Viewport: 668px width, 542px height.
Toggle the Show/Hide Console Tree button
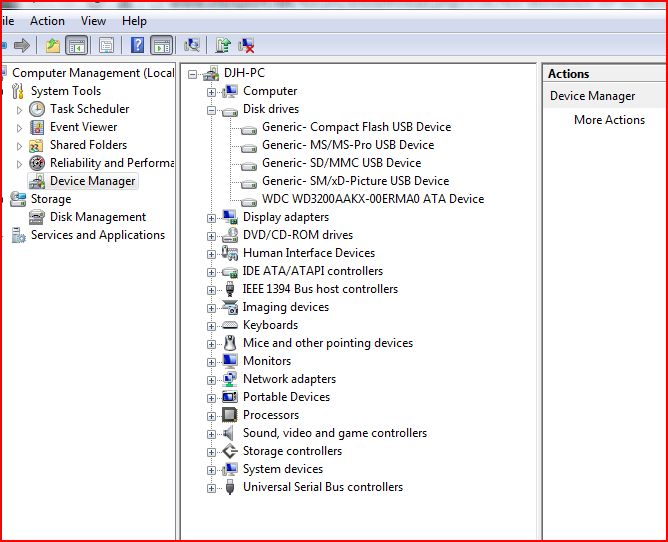pos(76,45)
